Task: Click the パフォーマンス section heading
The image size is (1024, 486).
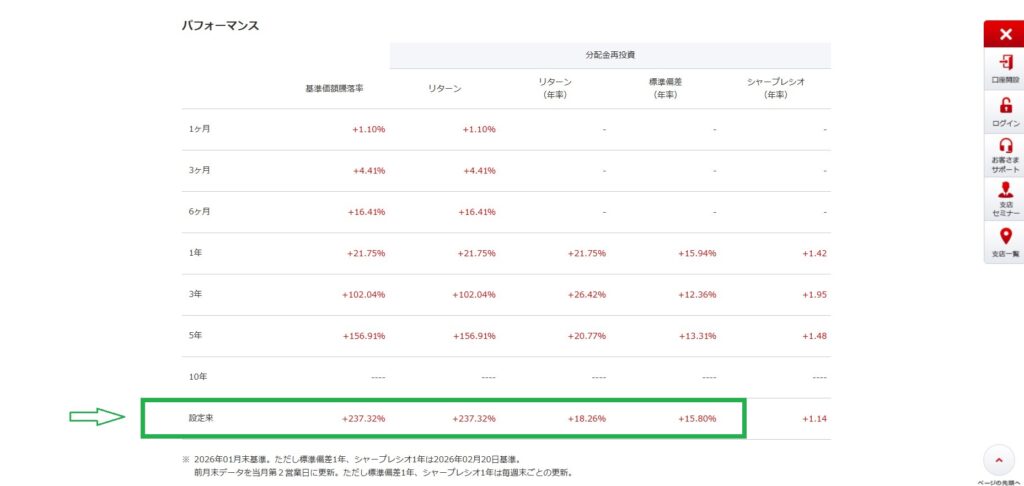Action: (220, 25)
